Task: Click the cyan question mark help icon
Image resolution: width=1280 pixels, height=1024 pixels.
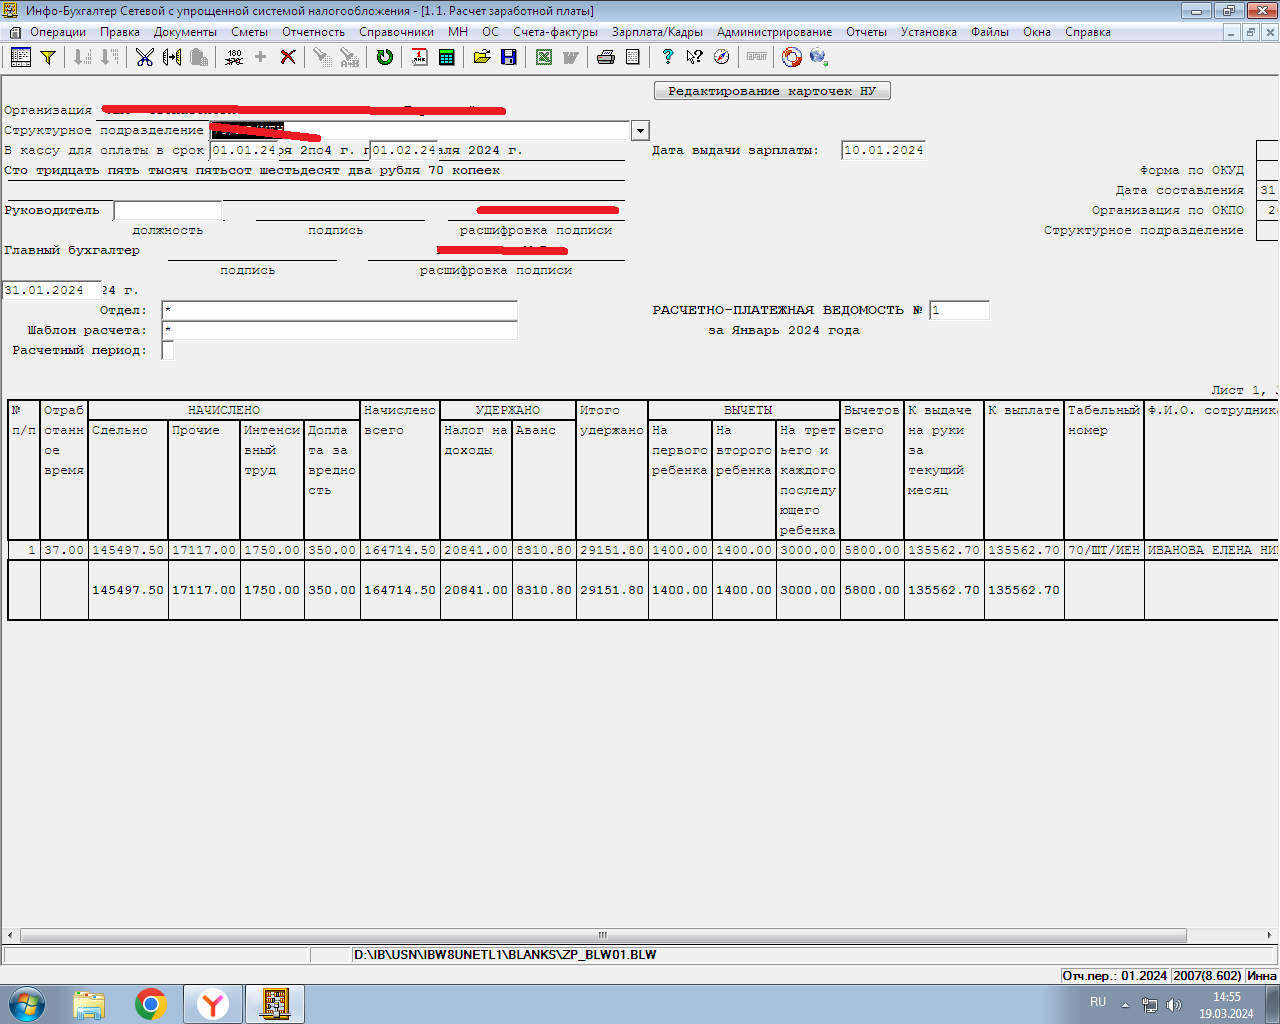Action: (668, 57)
